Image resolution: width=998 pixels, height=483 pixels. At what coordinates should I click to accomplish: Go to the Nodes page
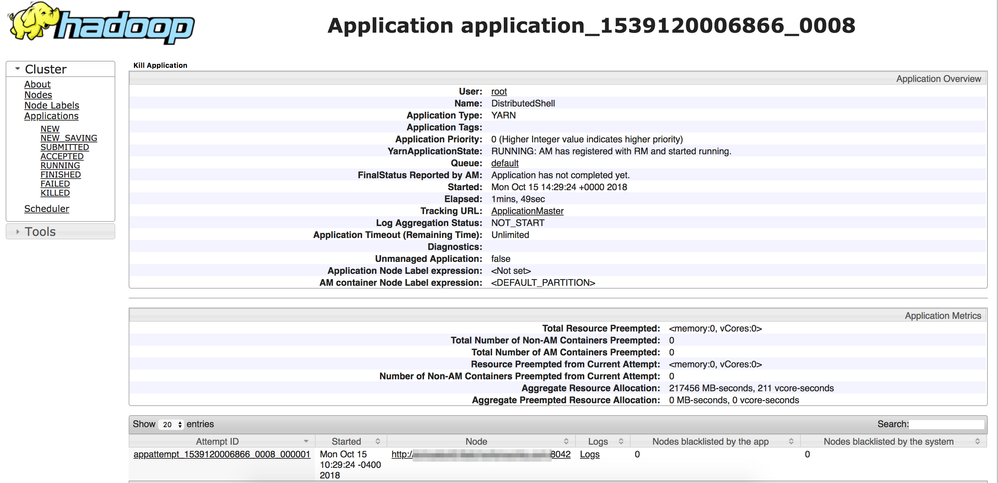tap(38, 95)
